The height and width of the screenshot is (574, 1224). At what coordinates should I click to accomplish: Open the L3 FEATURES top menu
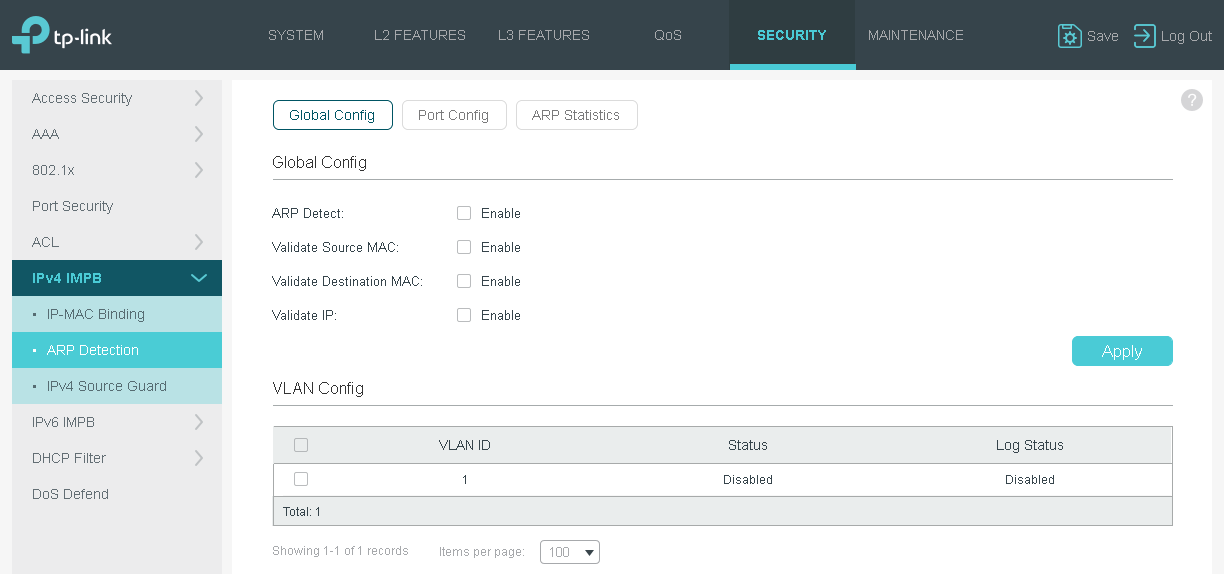[x=544, y=35]
